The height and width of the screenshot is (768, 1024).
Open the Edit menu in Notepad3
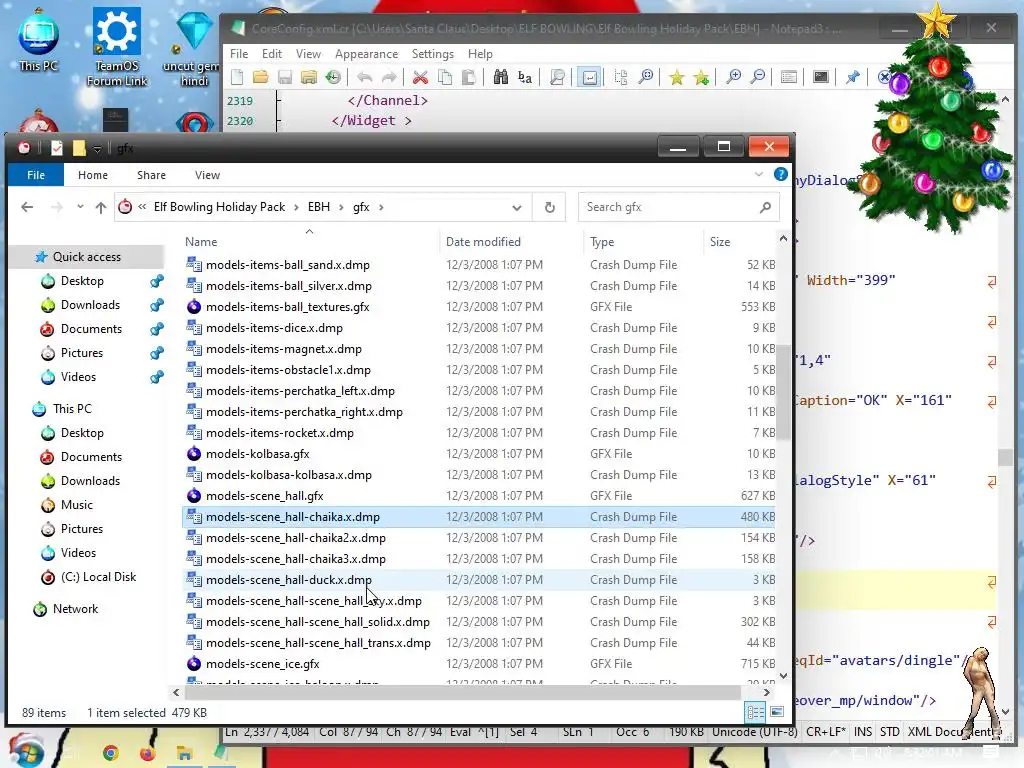coord(272,54)
